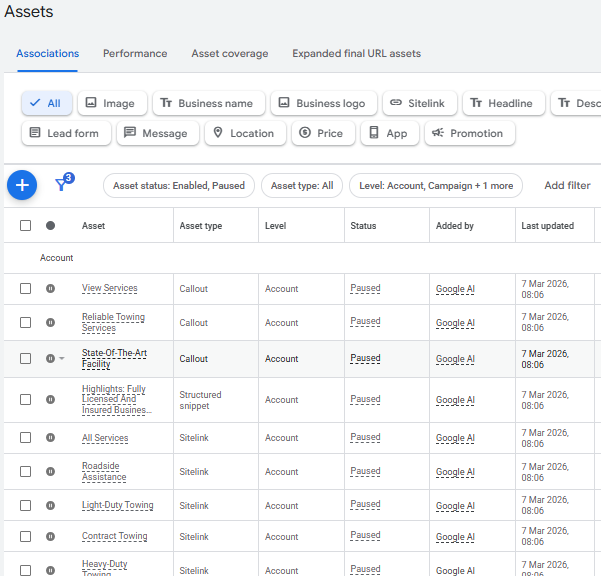Tick the select-all checkbox in table header
Image resolution: width=601 pixels, height=576 pixels.
(x=26, y=226)
